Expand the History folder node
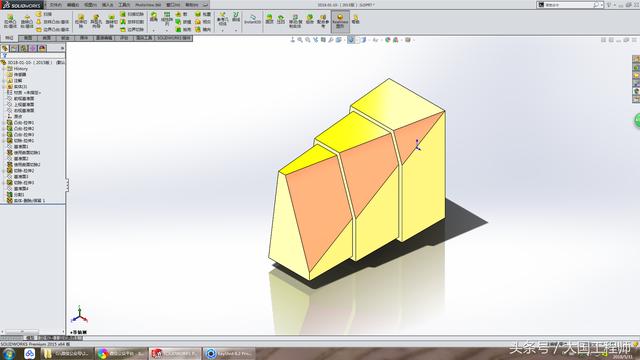This screenshot has width=640, height=360. 4,69
